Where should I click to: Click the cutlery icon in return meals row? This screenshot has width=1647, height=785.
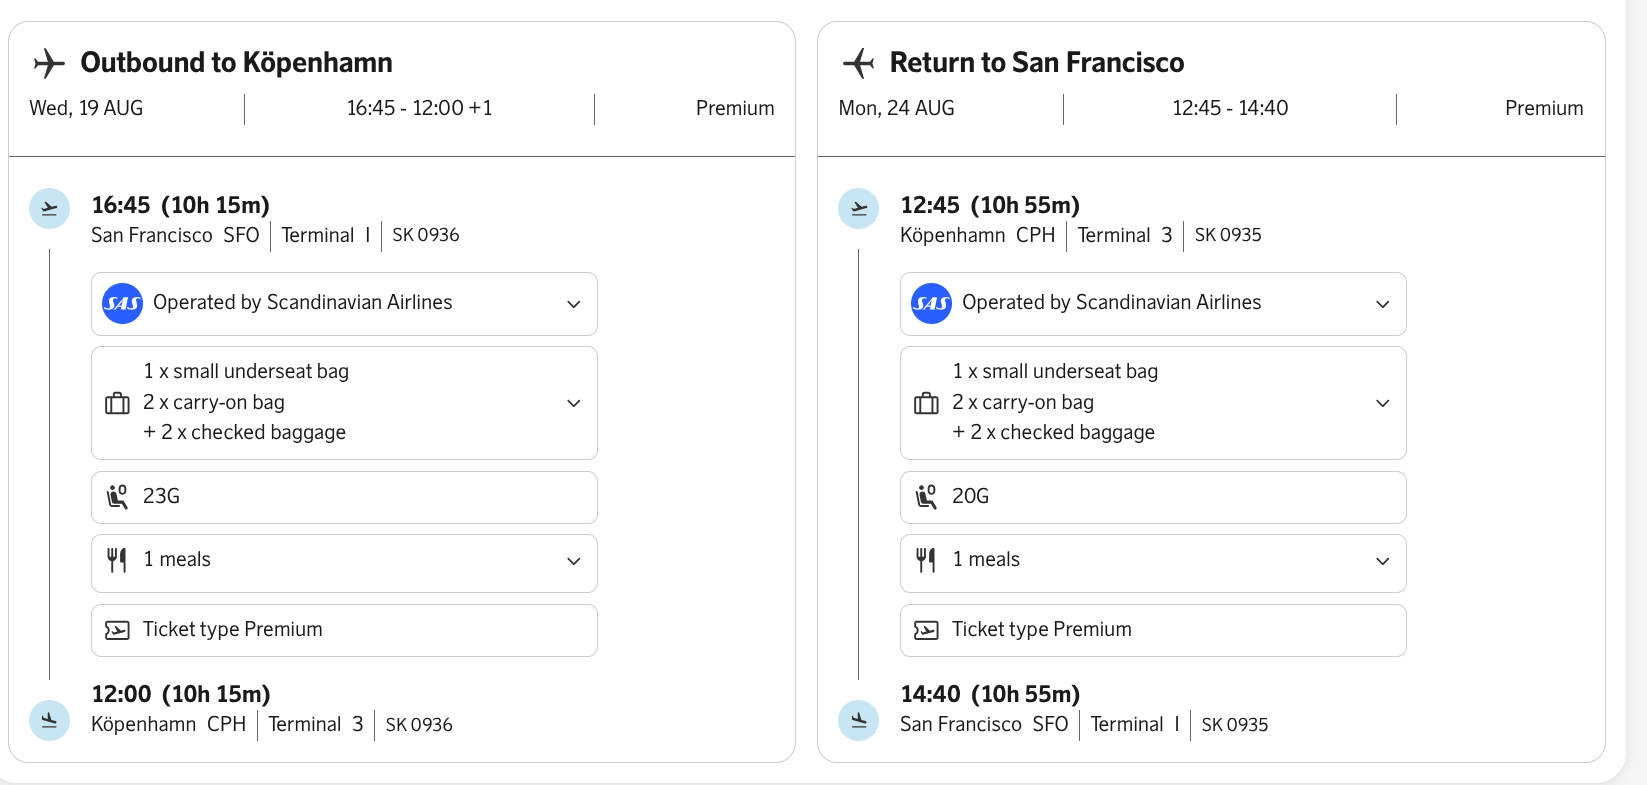tap(926, 560)
